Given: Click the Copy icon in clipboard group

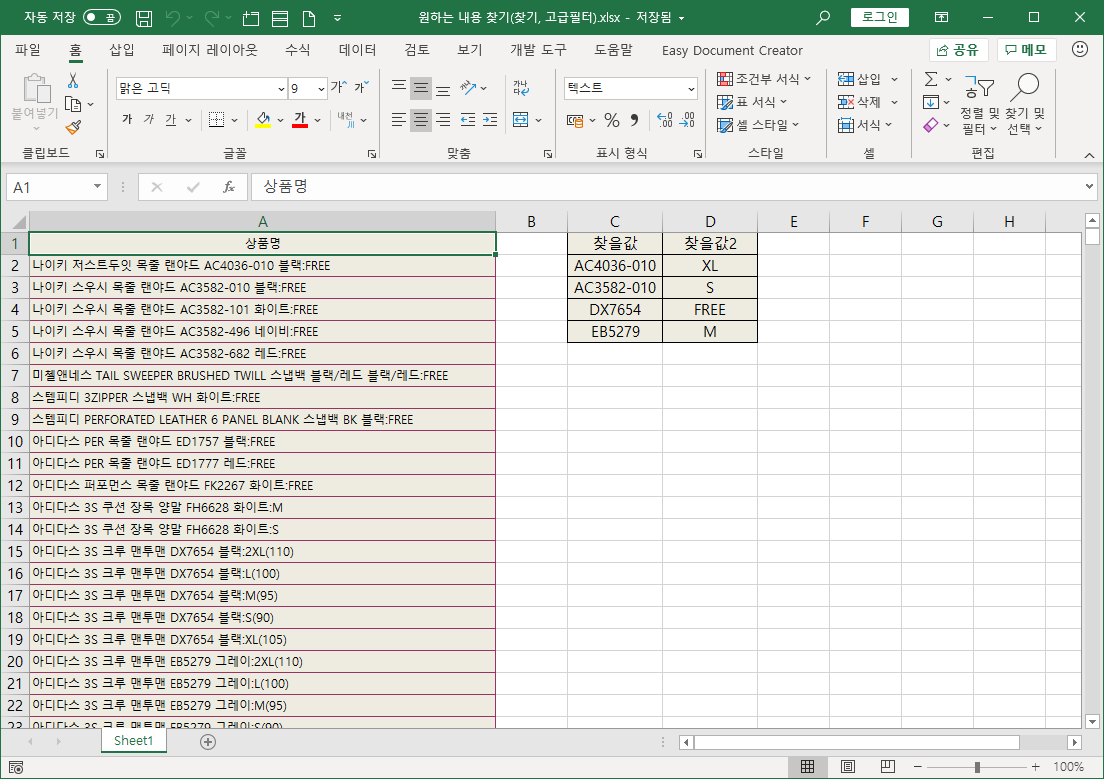Looking at the screenshot, I should pyautogui.click(x=73, y=104).
